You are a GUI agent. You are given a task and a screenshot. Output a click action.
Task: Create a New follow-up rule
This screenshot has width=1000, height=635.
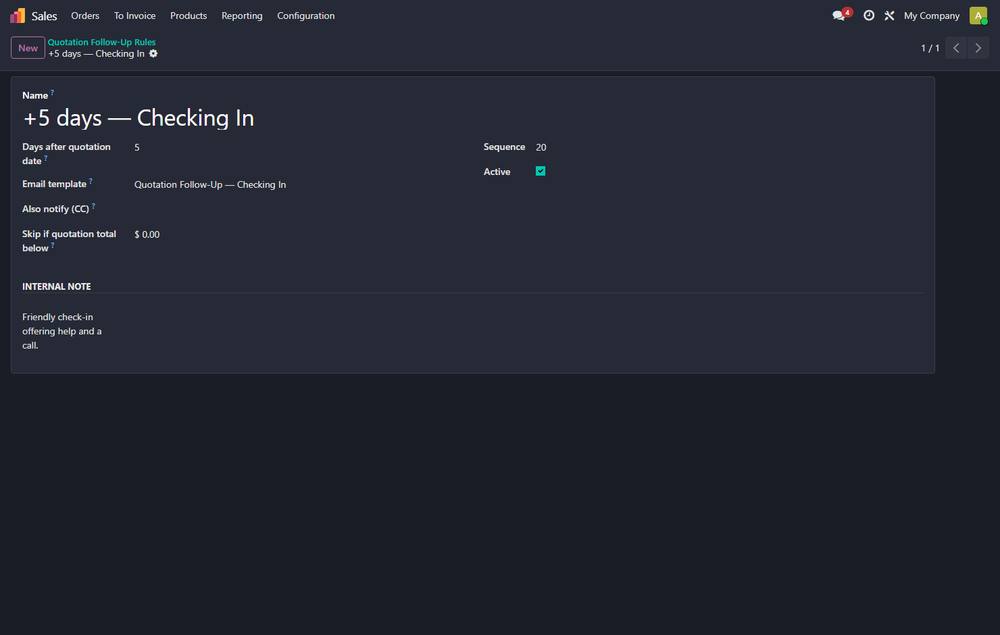click(x=27, y=48)
